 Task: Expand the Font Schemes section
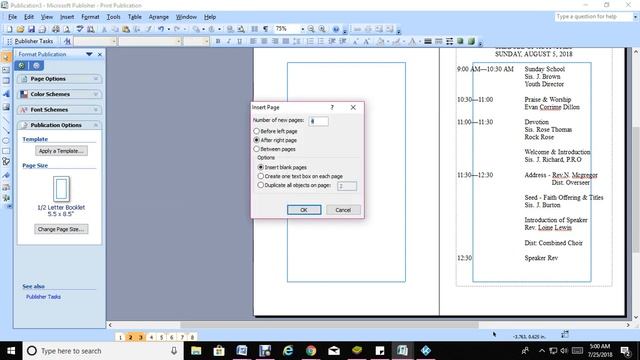59,110
